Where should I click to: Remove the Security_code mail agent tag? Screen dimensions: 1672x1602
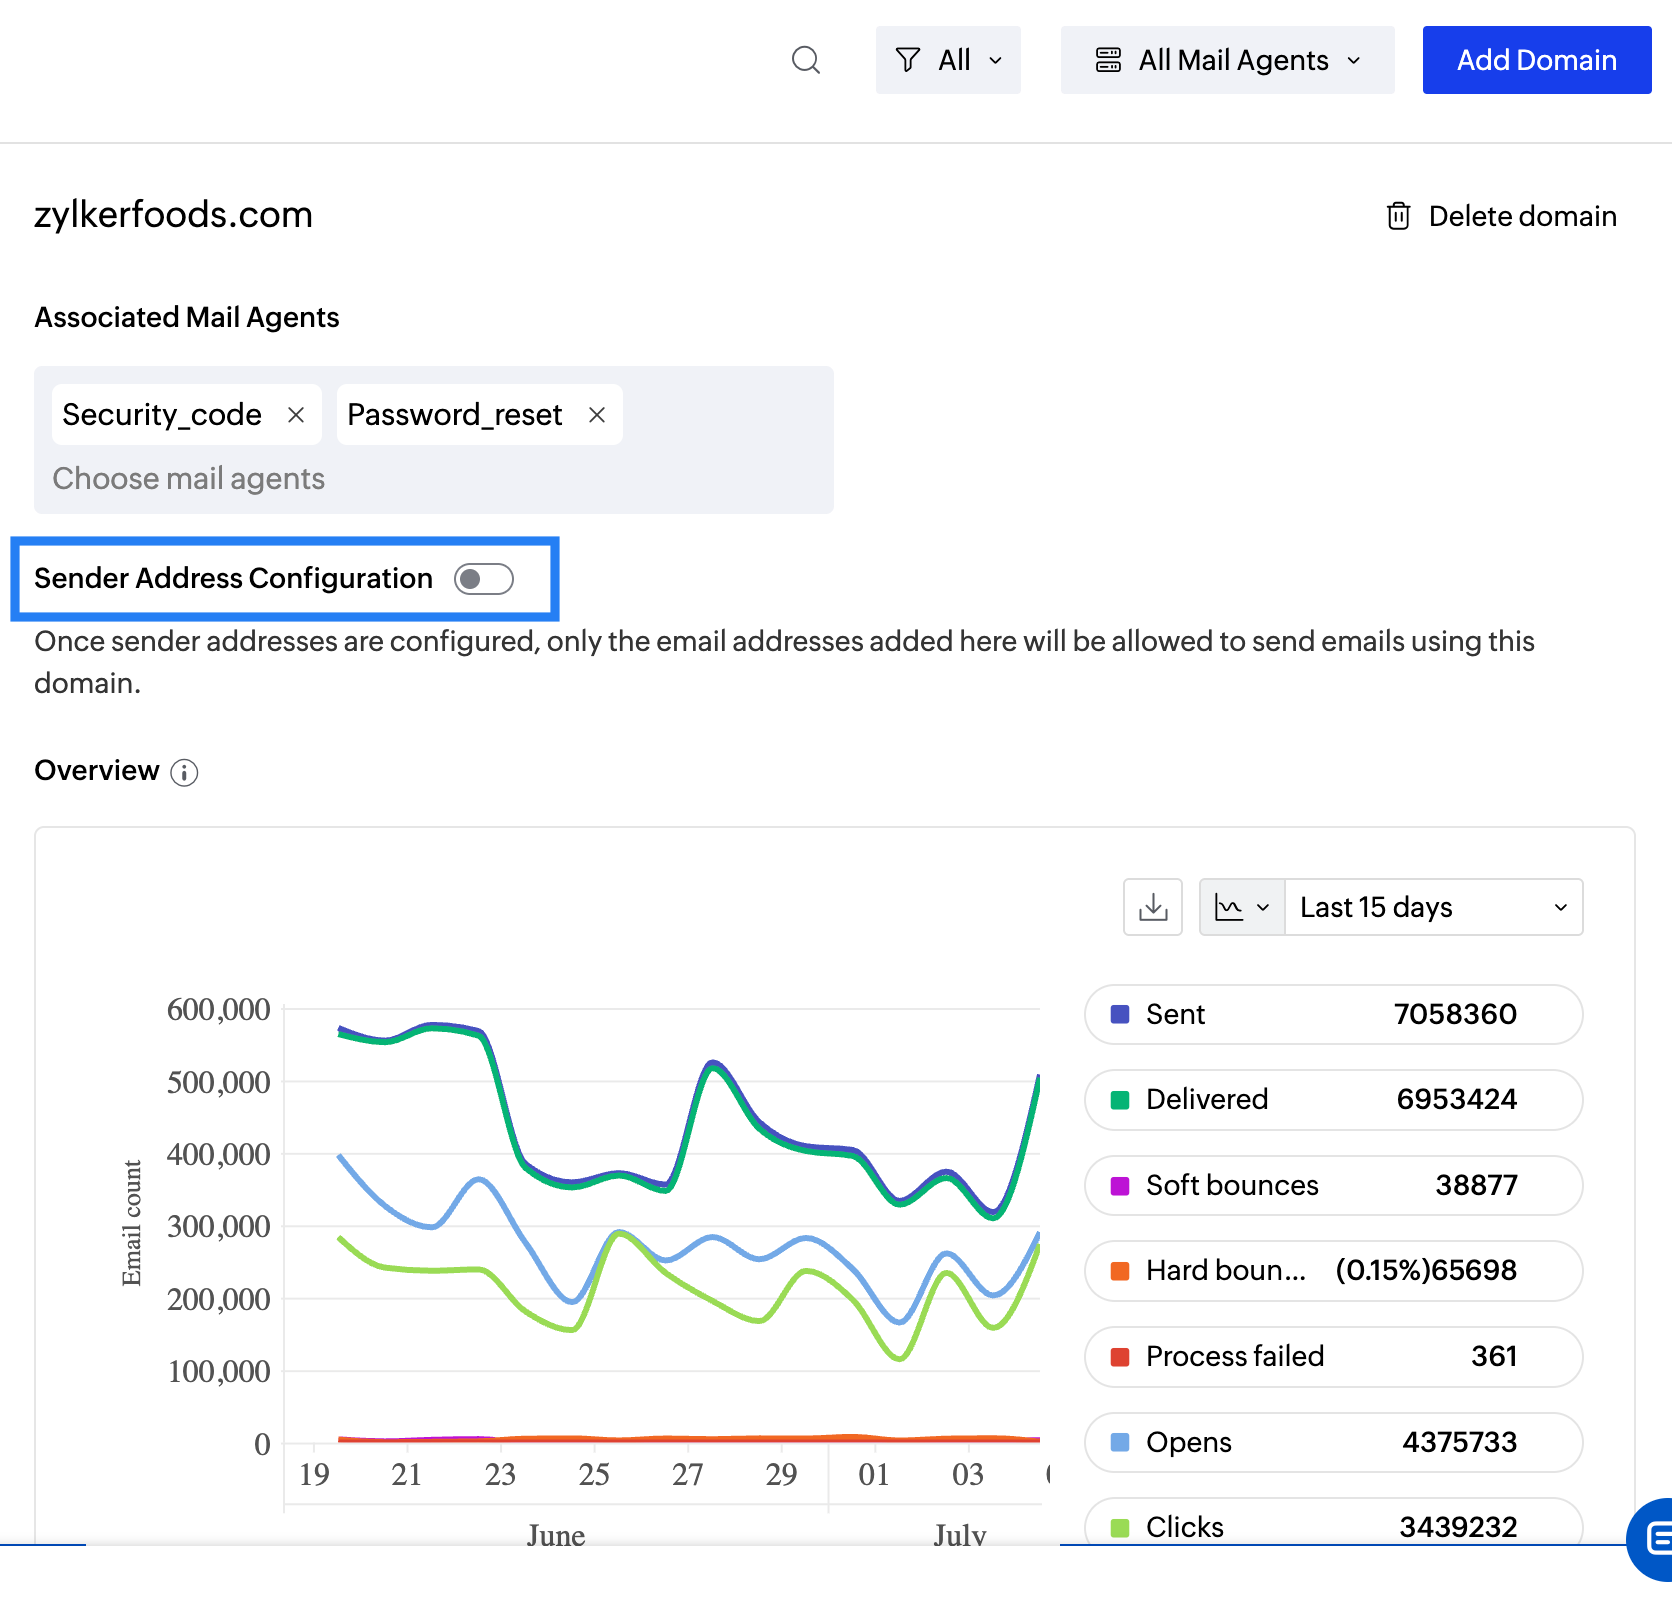point(296,415)
